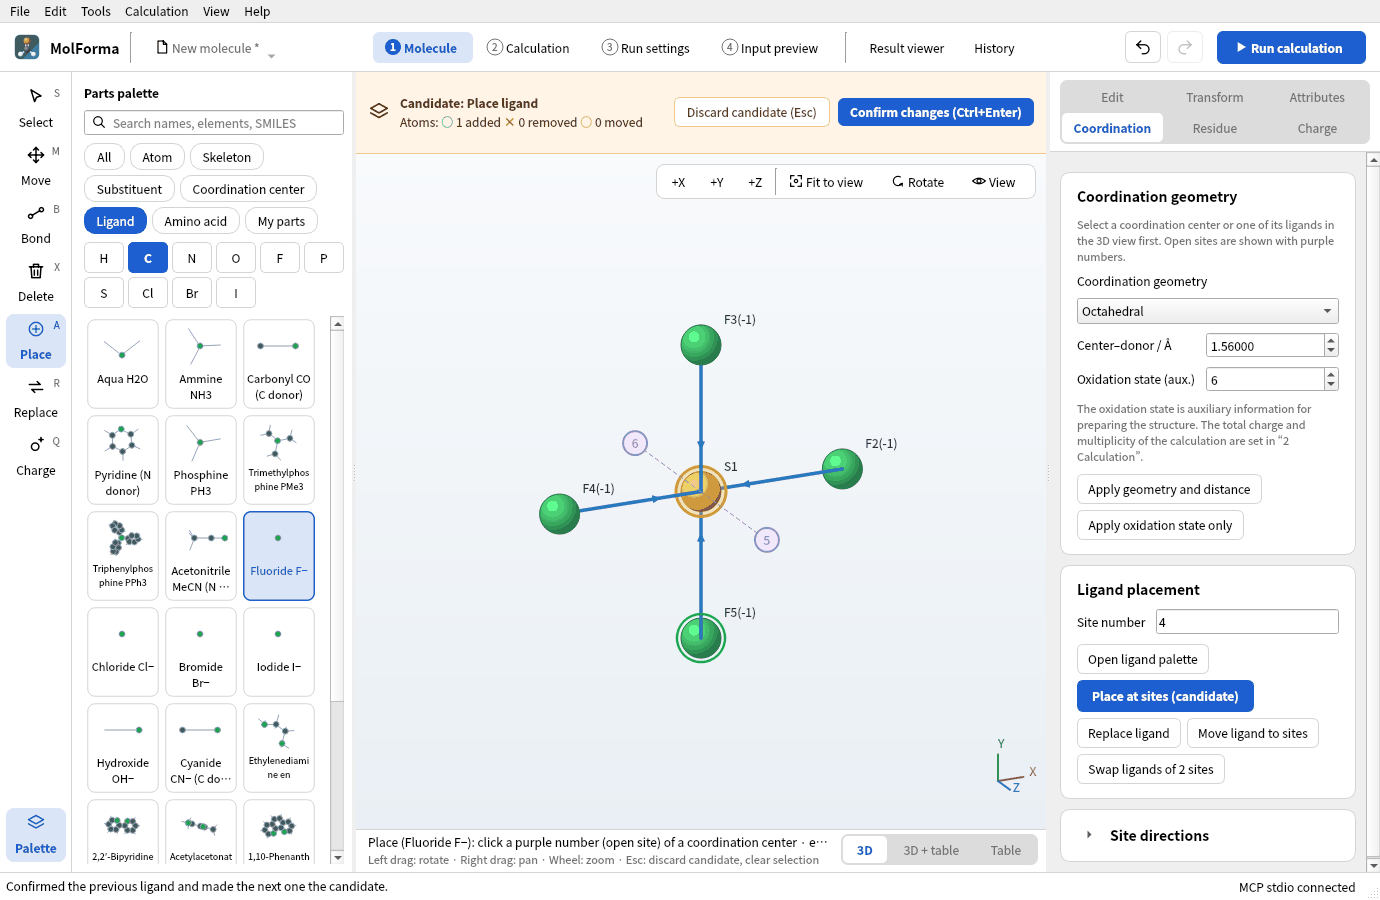Screen dimensions: 1380x900
Task: Select the Triphenylphosphine PPh3 tile
Action: pos(123,556)
